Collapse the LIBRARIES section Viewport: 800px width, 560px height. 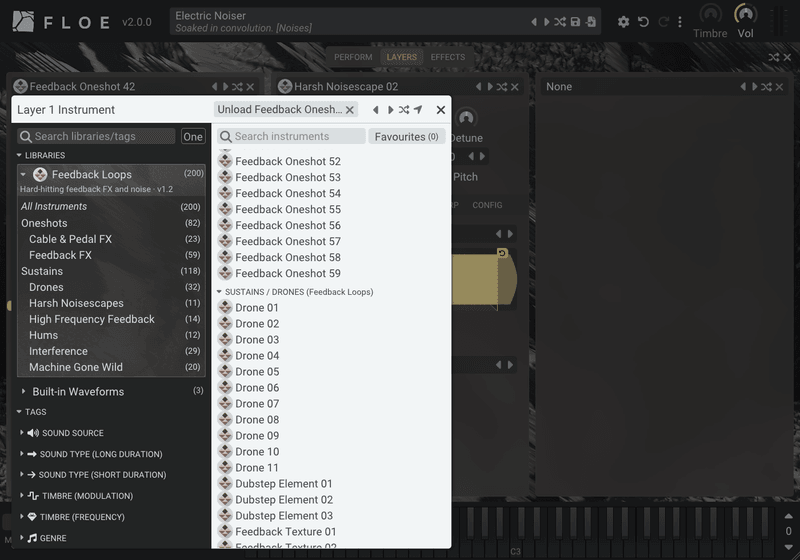[x=41, y=155]
